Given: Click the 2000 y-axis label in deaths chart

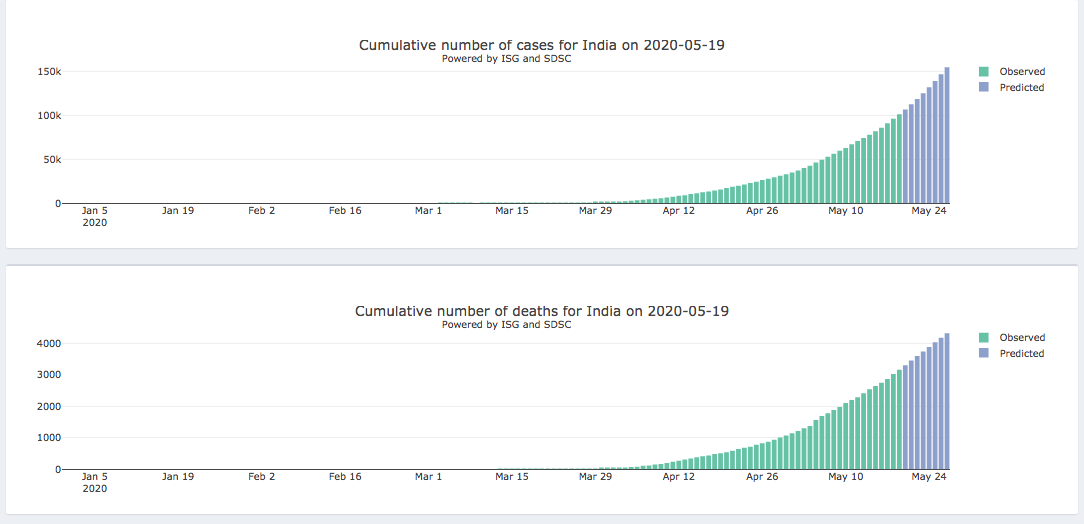Looking at the screenshot, I should [48, 406].
